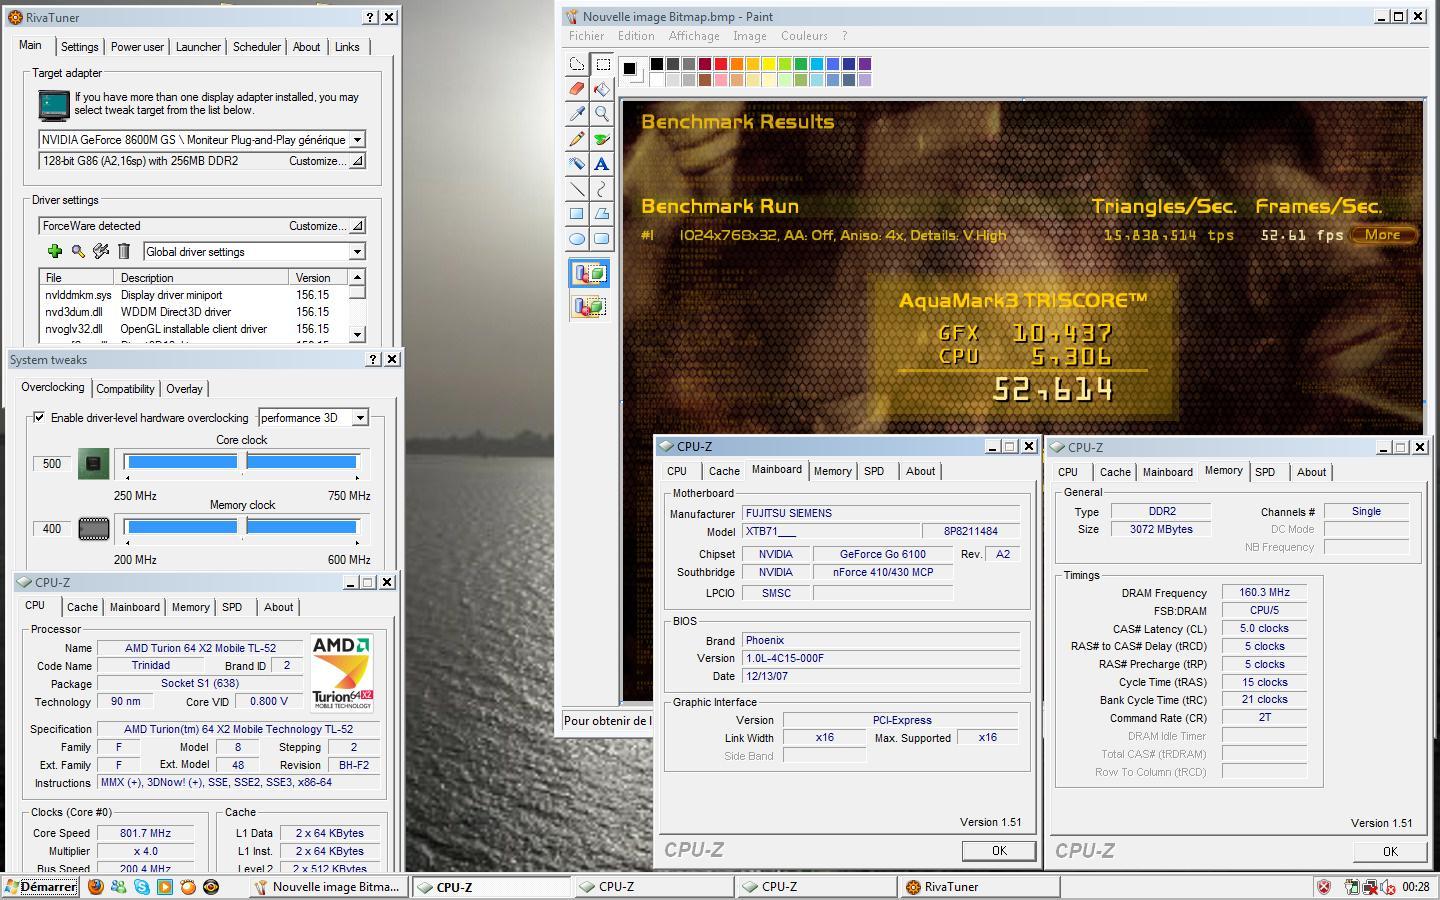Select the Curve tool in Paint

(x=602, y=188)
